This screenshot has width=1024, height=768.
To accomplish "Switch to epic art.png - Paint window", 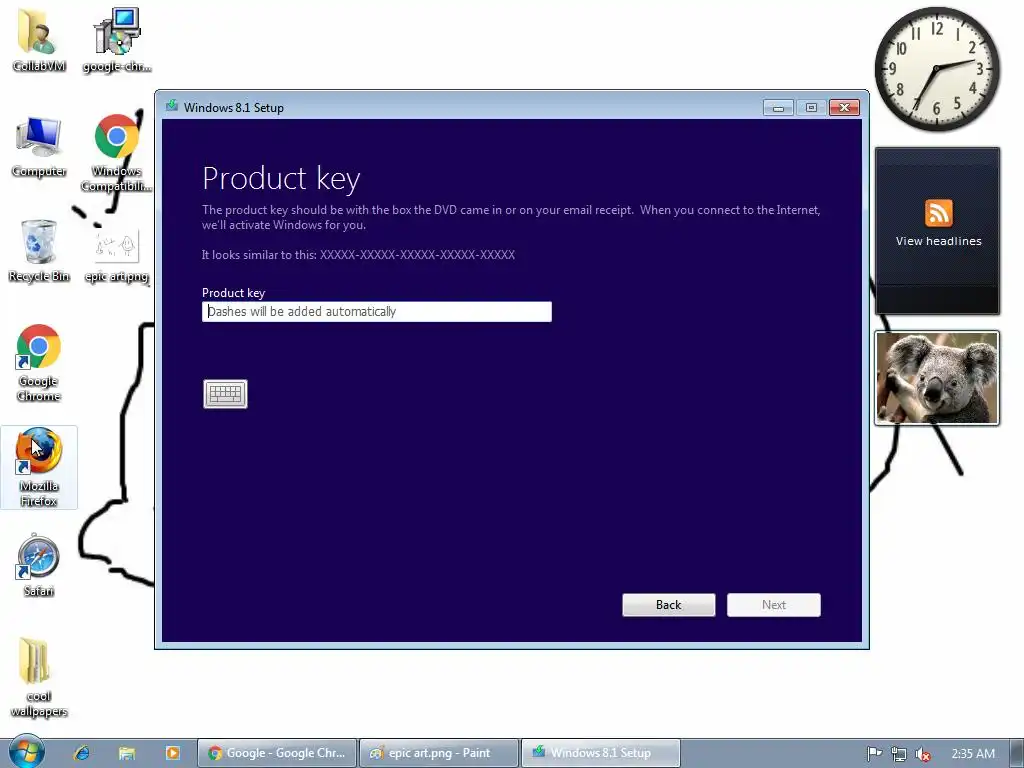I will (x=439, y=753).
